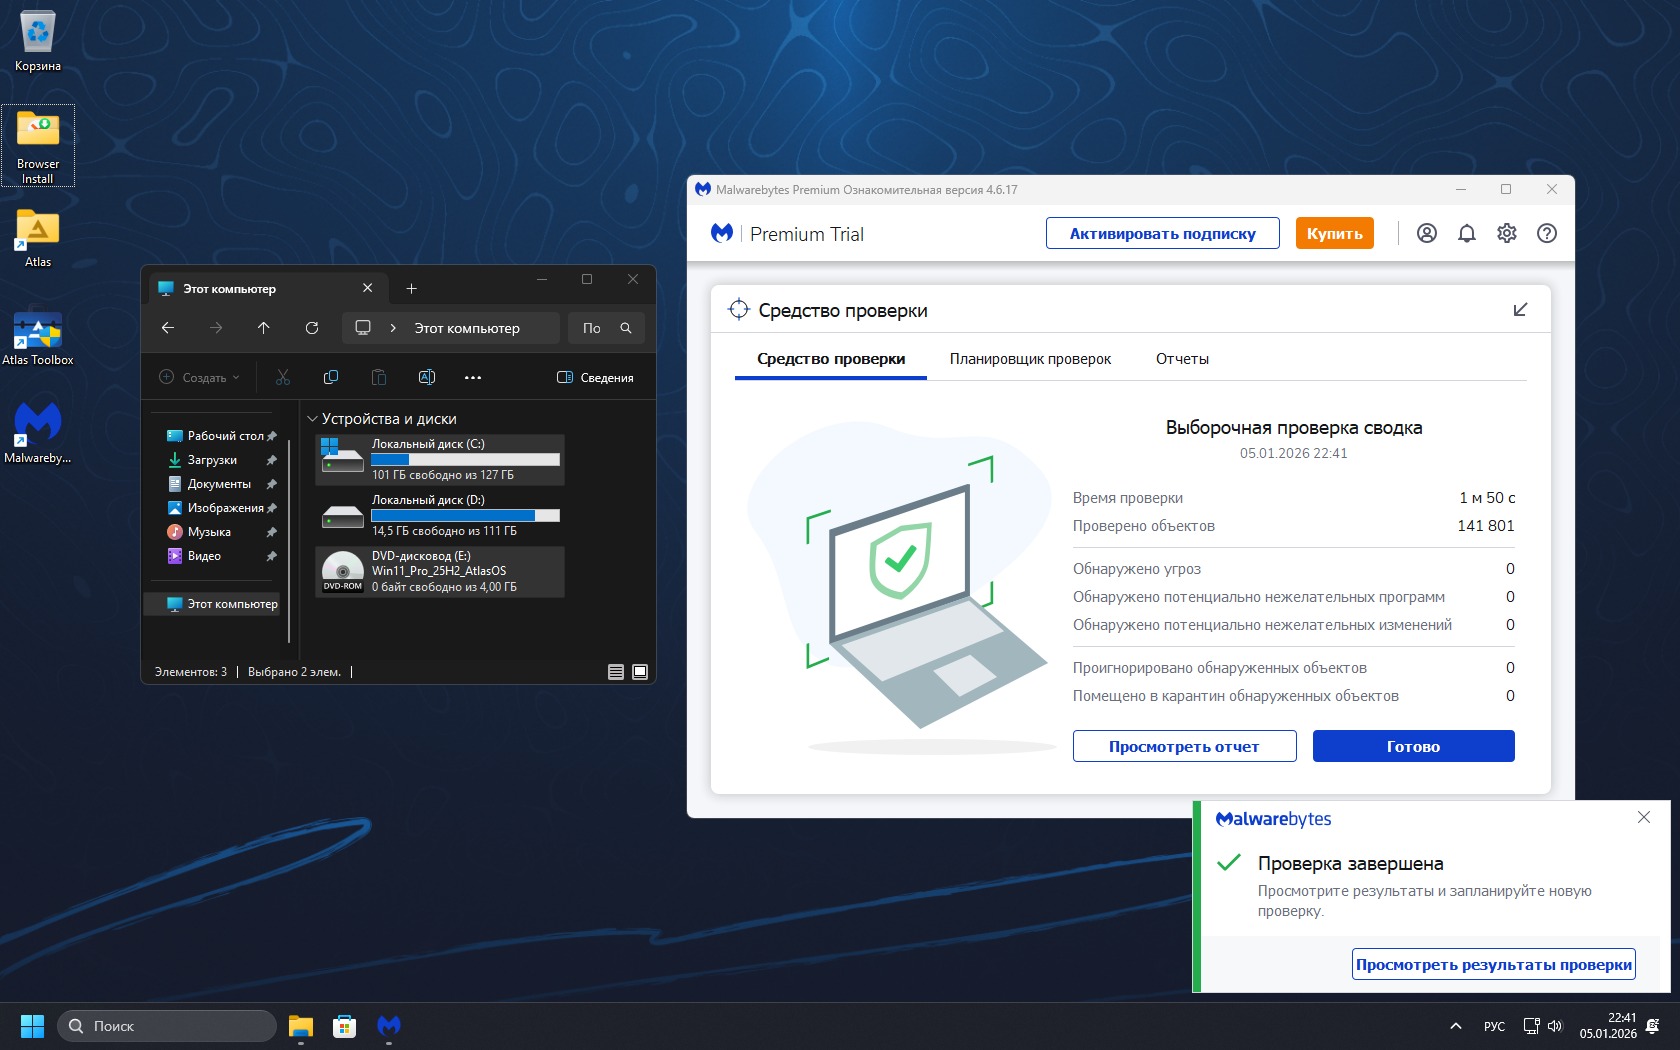Open Malwarebytes account profile icon
This screenshot has height=1050, width=1680.
pyautogui.click(x=1426, y=233)
